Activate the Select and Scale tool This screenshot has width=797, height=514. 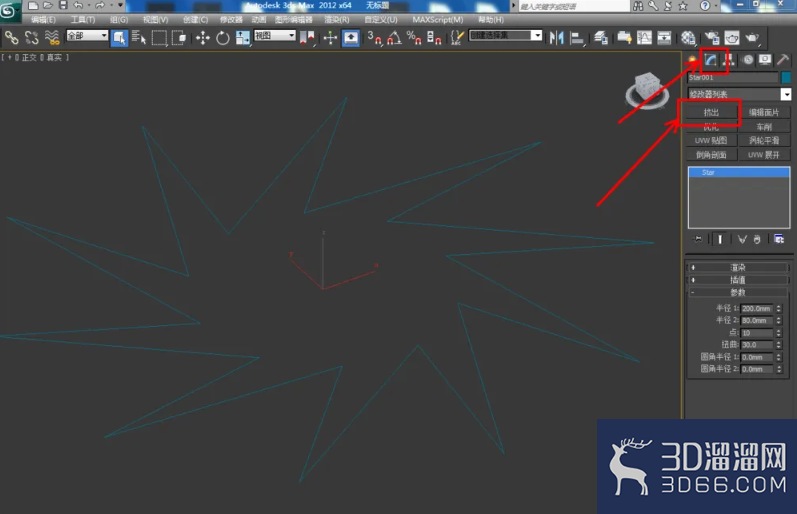(242, 38)
